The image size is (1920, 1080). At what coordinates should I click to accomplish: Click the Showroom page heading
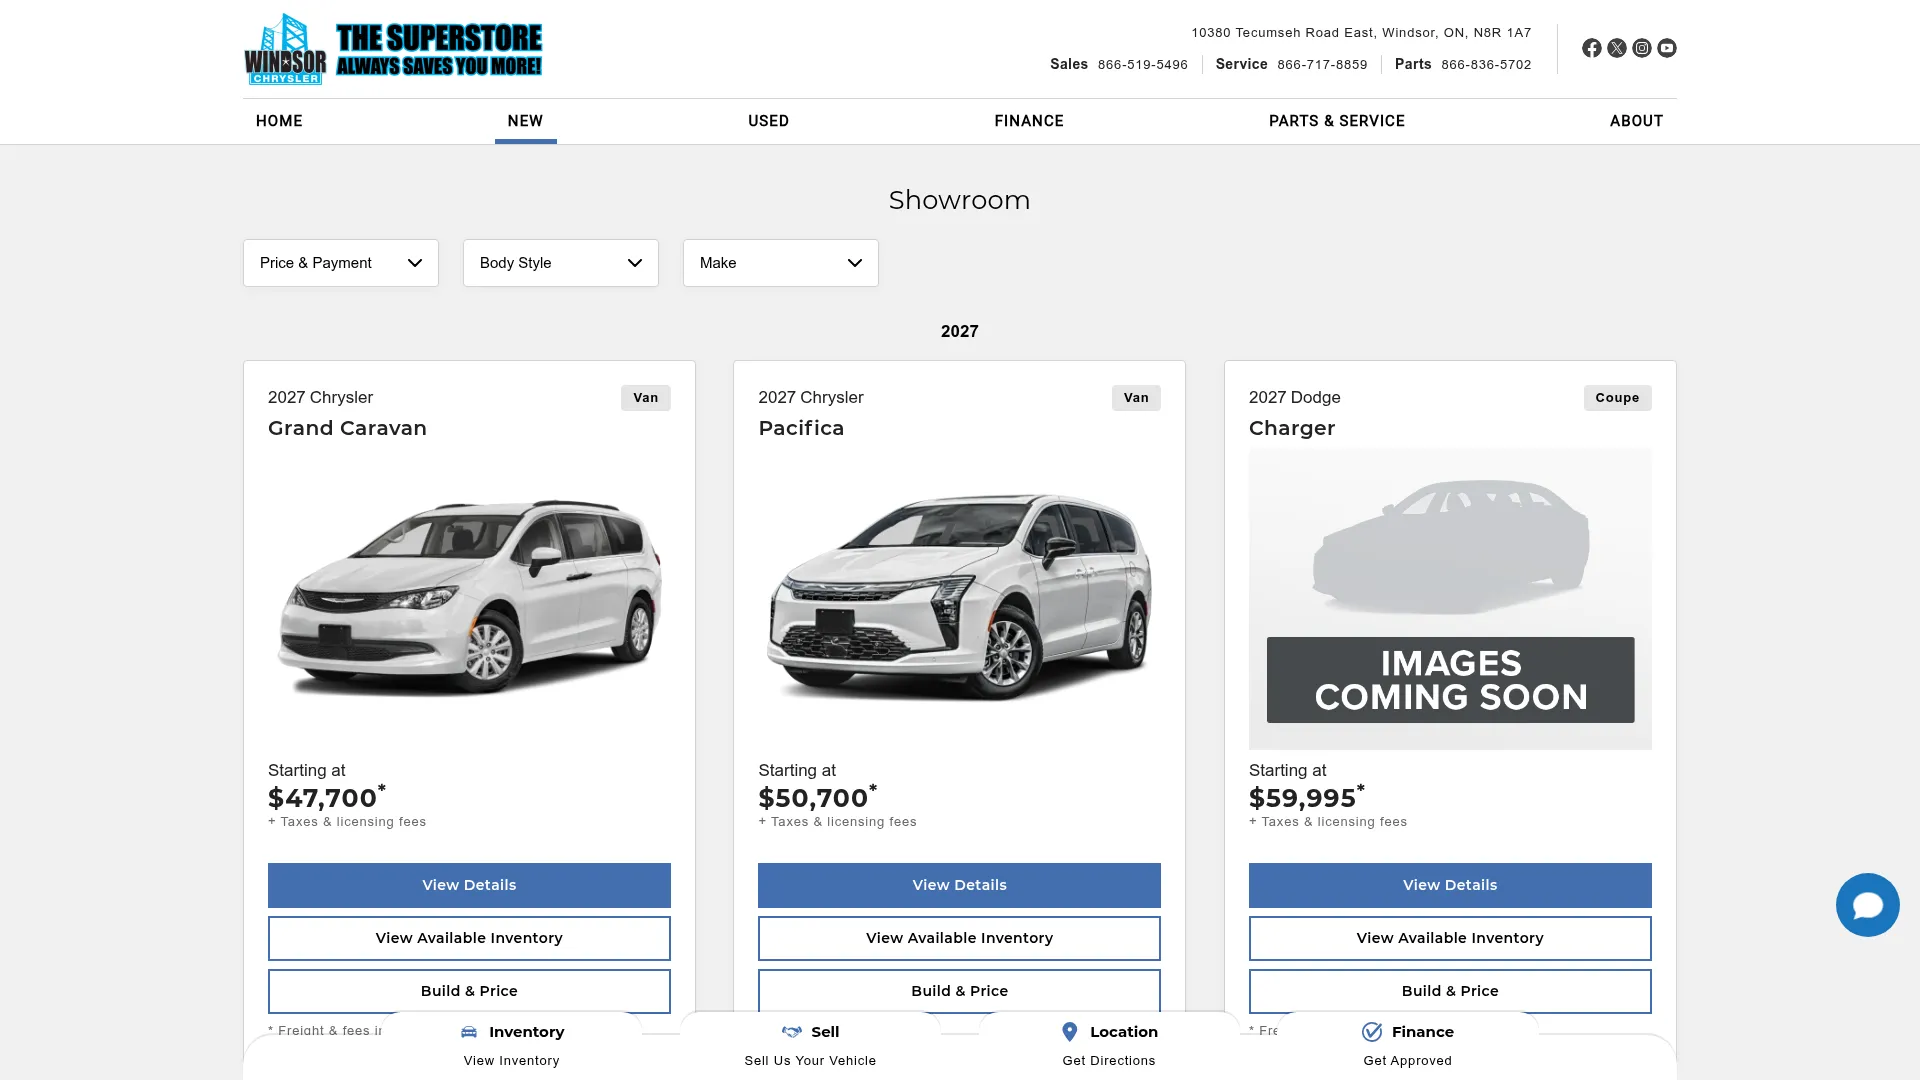click(x=959, y=200)
